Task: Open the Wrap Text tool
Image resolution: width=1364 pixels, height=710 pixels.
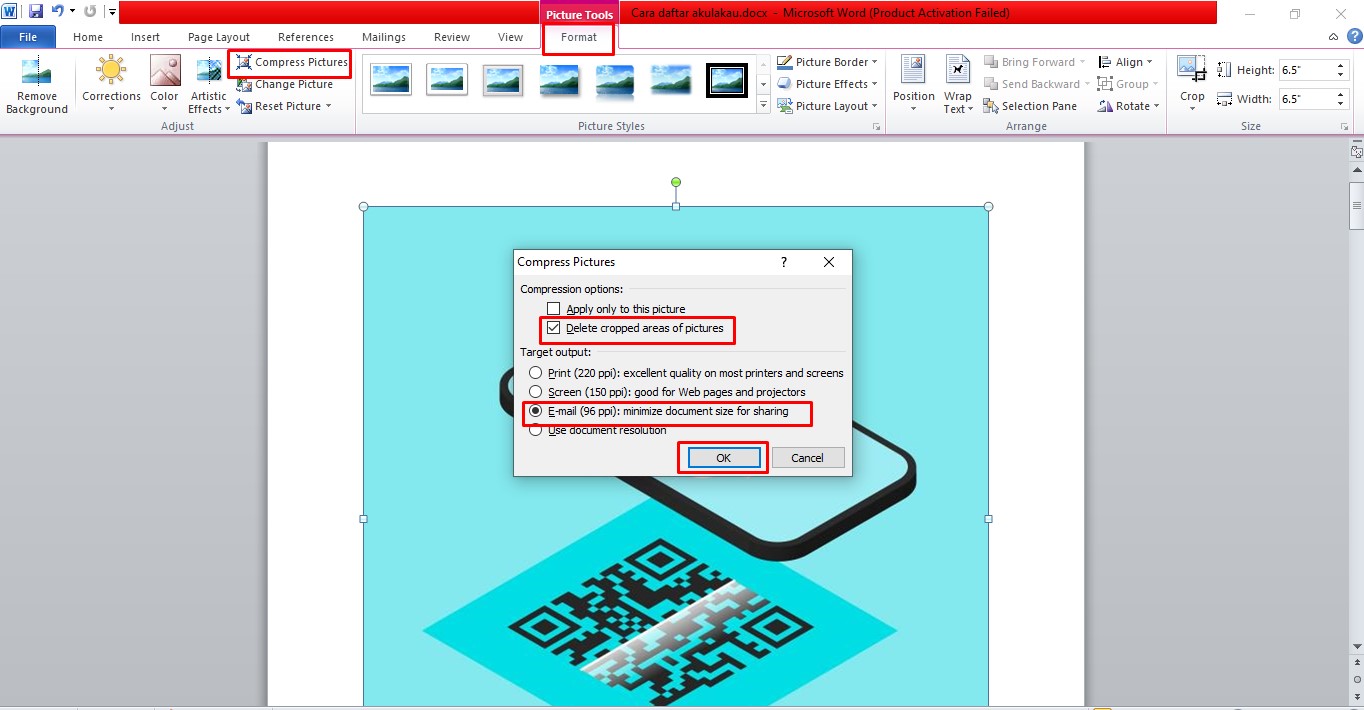Action: coord(957,84)
